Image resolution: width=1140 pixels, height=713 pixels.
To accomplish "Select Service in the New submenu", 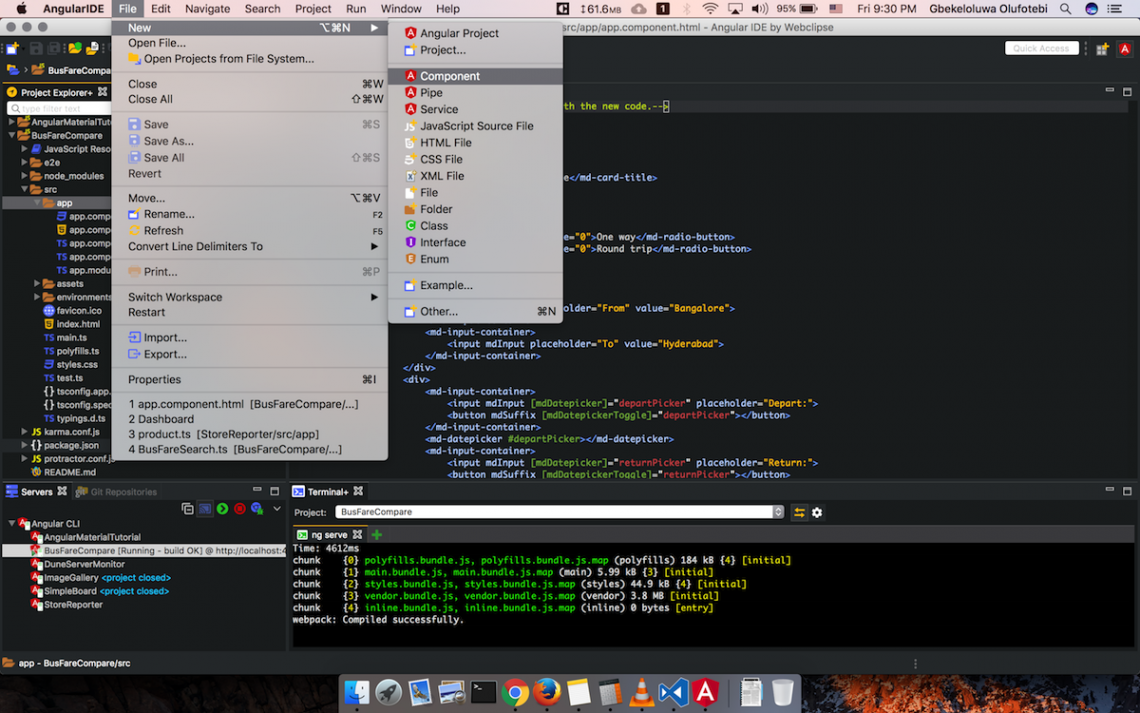I will tap(438, 109).
